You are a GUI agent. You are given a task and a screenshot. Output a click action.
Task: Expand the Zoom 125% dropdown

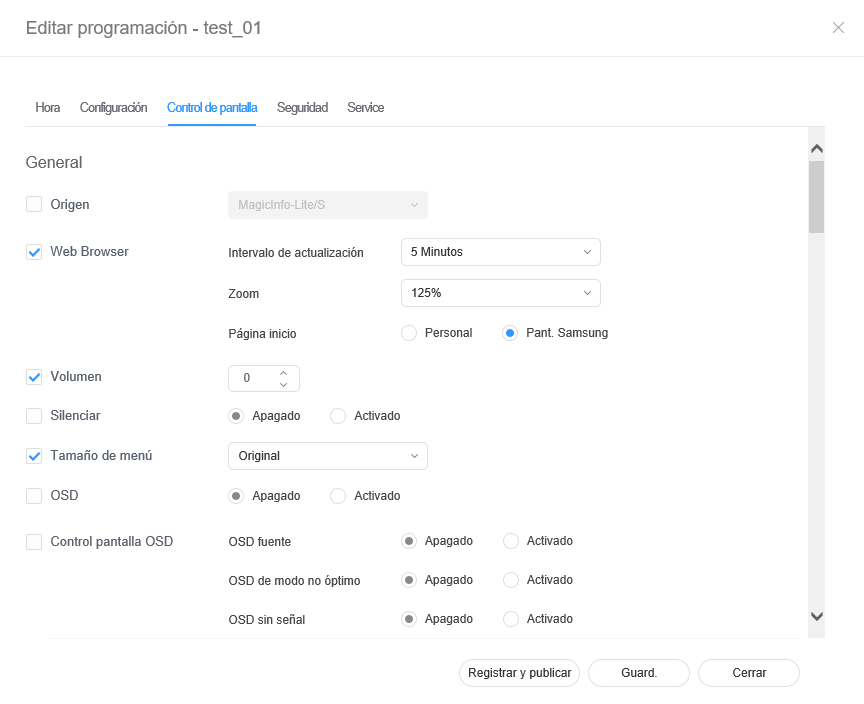coord(500,293)
